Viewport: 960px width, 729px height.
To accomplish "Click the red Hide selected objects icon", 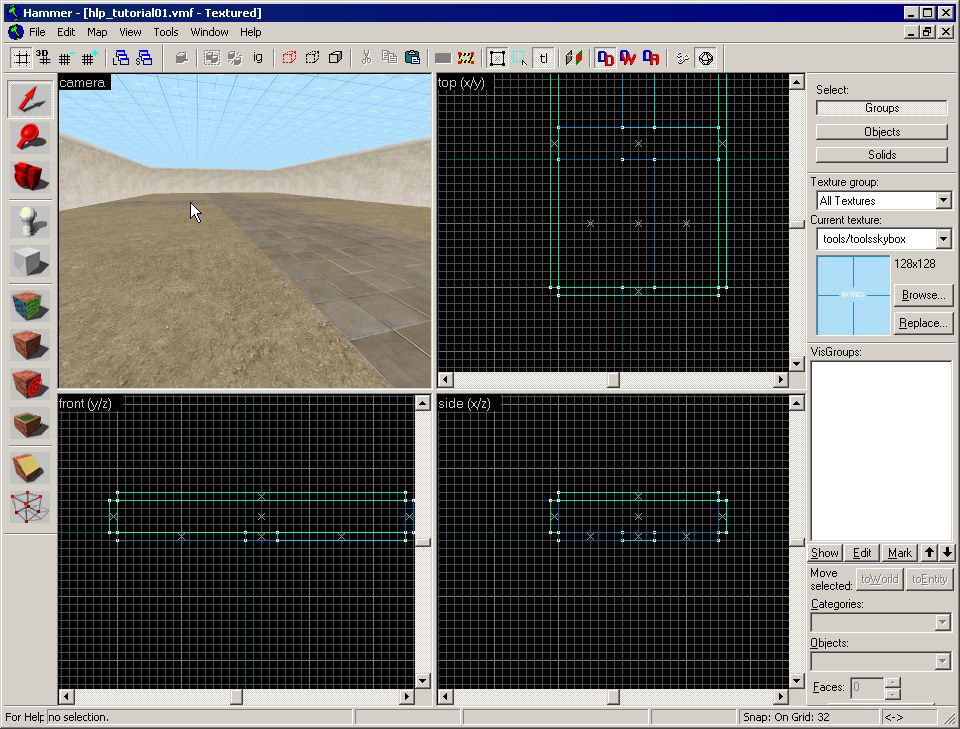I will pos(290,58).
